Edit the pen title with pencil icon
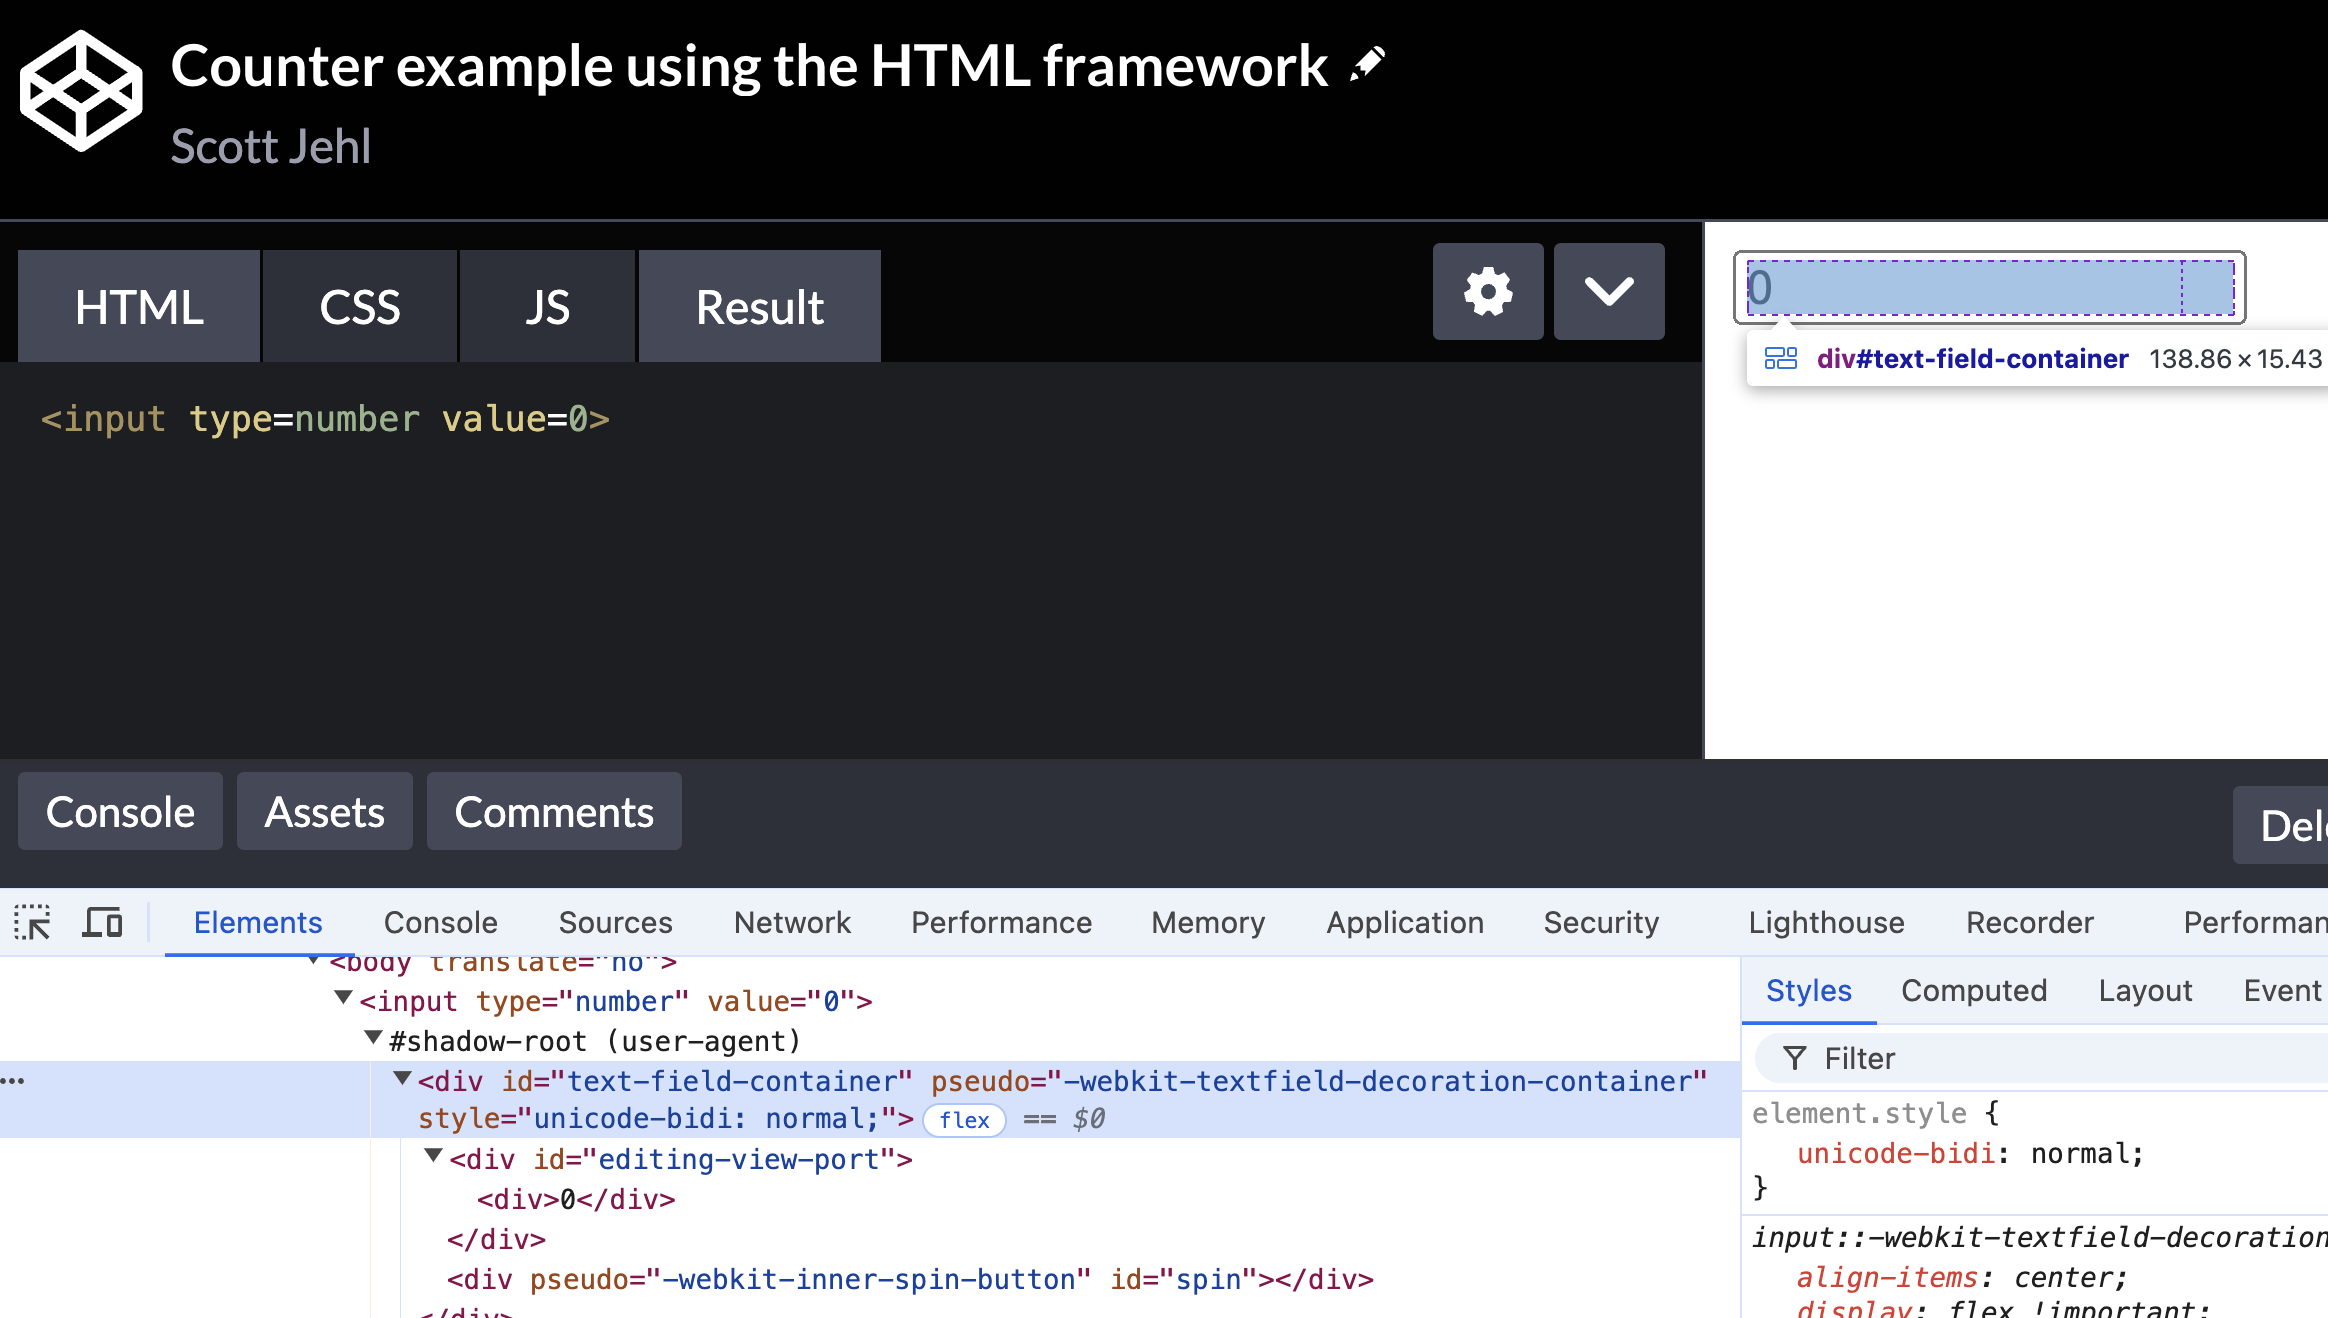Viewport: 2328px width, 1318px height. tap(1367, 64)
